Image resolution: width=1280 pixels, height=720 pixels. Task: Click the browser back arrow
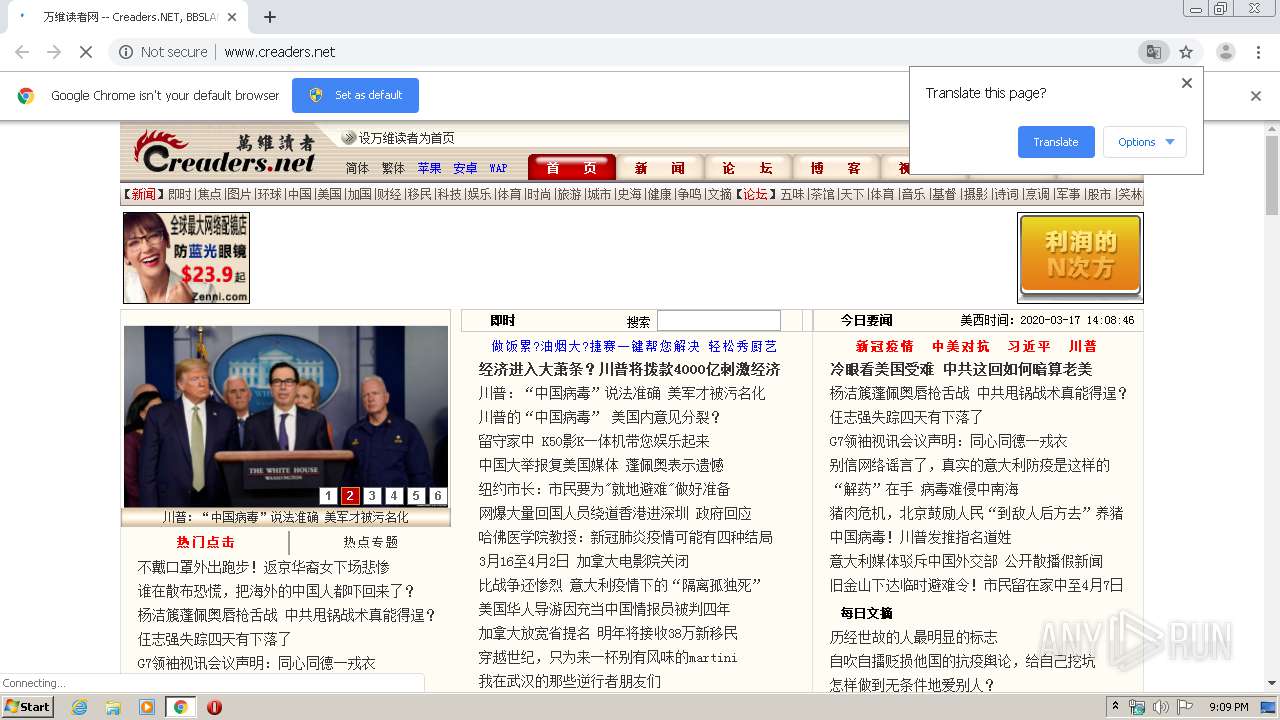pyautogui.click(x=22, y=52)
